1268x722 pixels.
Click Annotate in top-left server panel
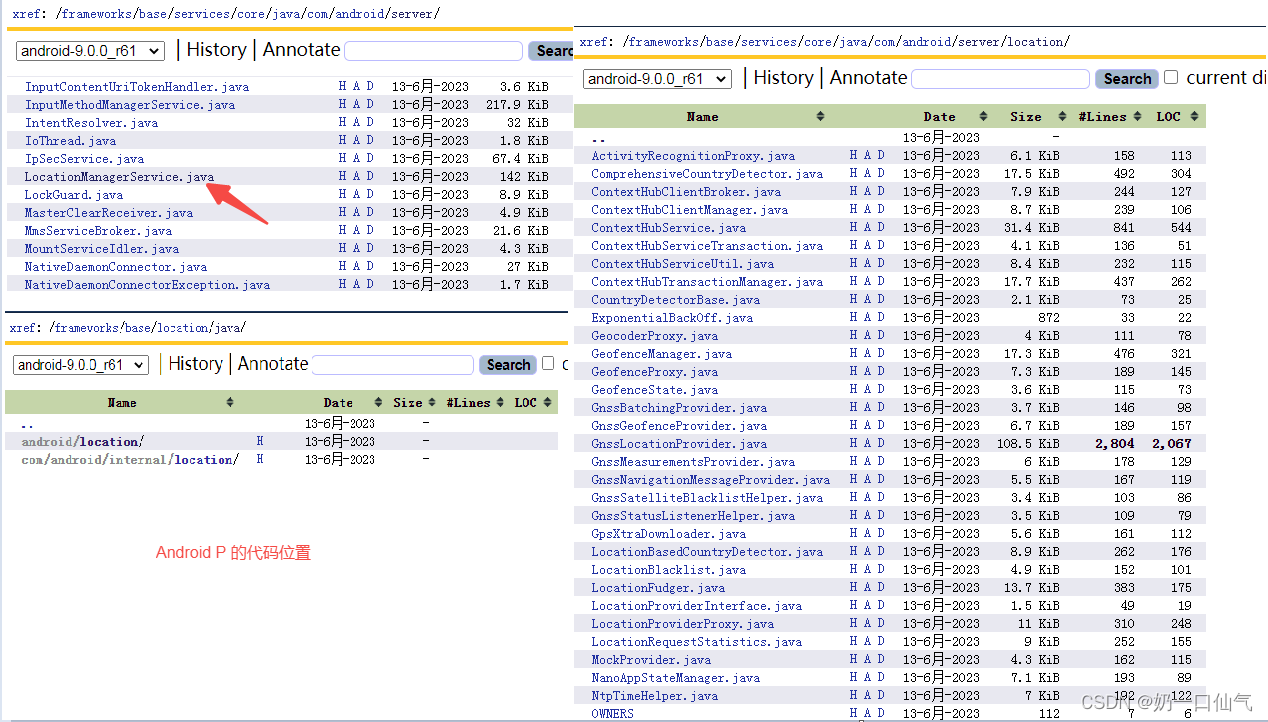click(301, 50)
